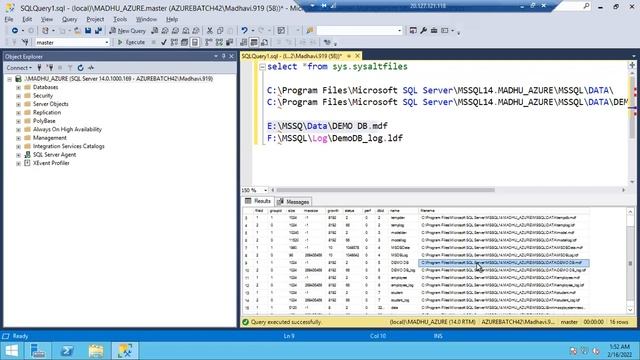This screenshot has width=640, height=360.
Task: Click the Execute button
Action: tap(131, 42)
